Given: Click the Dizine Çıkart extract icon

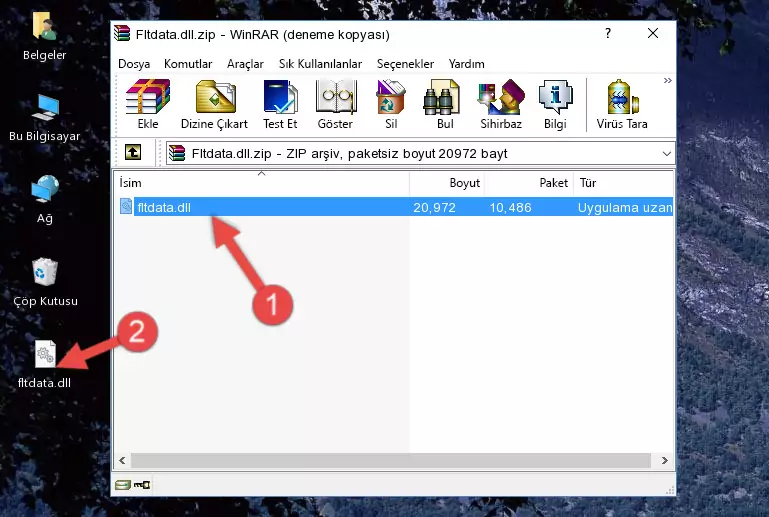Looking at the screenshot, I should [x=214, y=104].
